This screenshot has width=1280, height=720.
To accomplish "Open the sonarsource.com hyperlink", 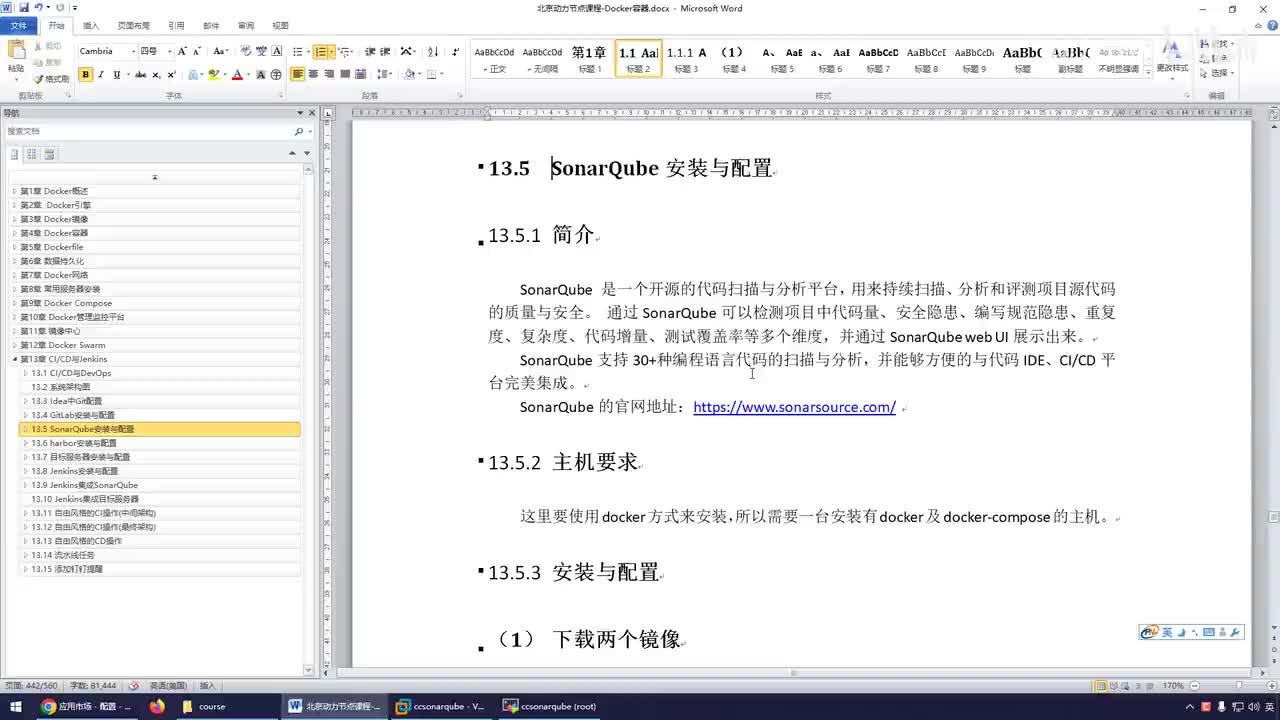I will 794,407.
